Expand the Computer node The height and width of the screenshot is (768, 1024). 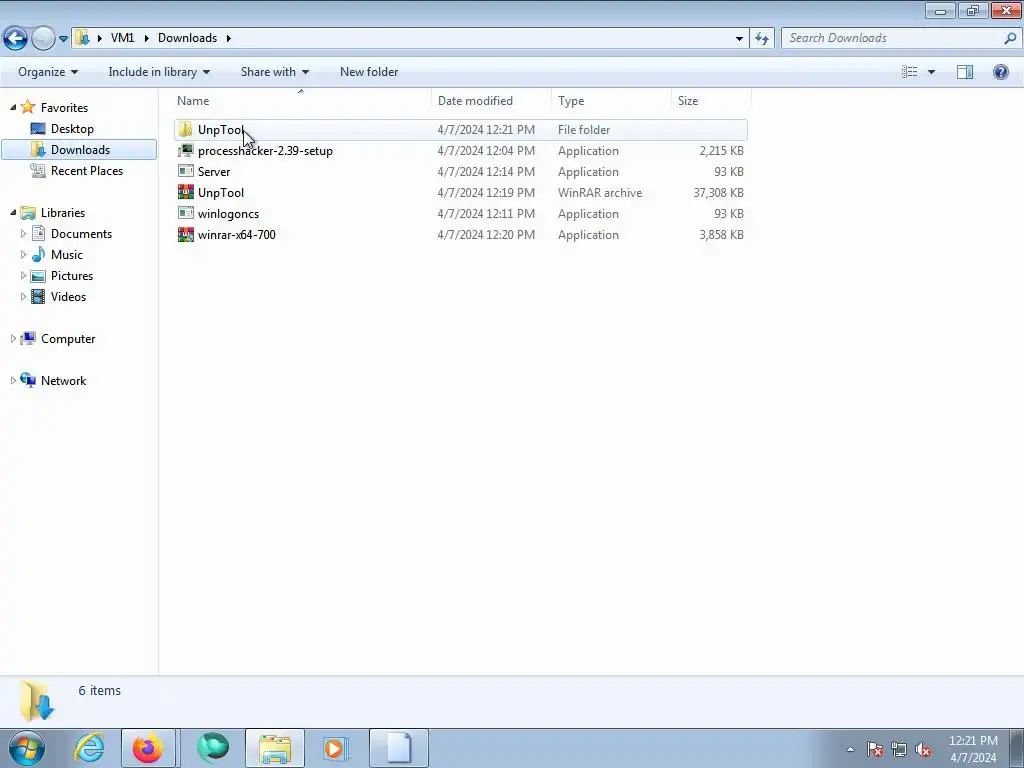tap(13, 338)
